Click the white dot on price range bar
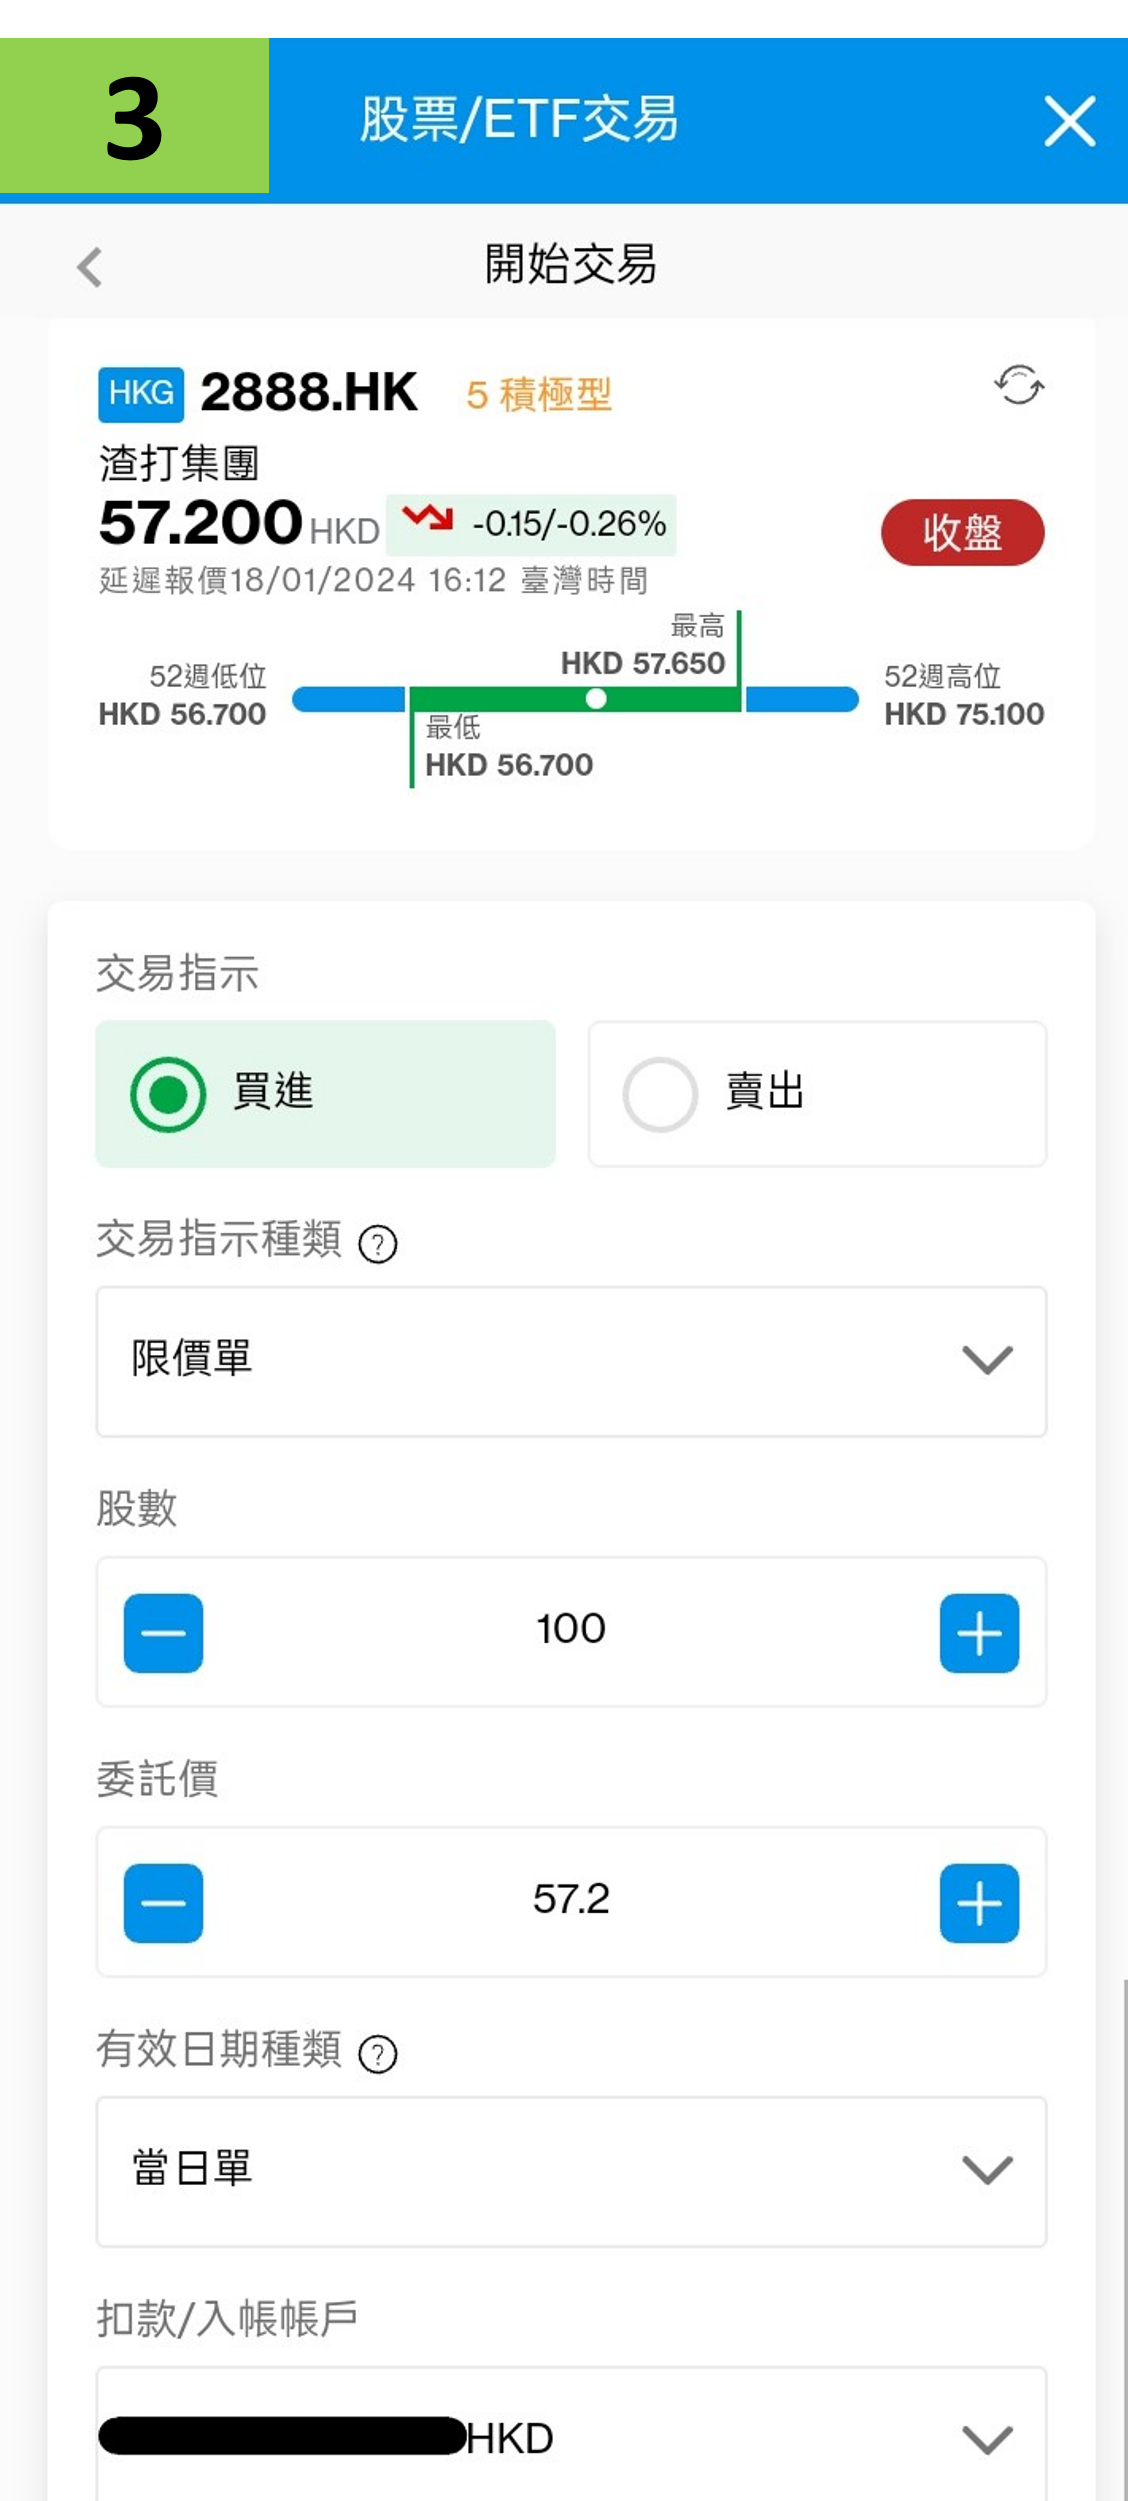The image size is (1128, 2501). 596,699
